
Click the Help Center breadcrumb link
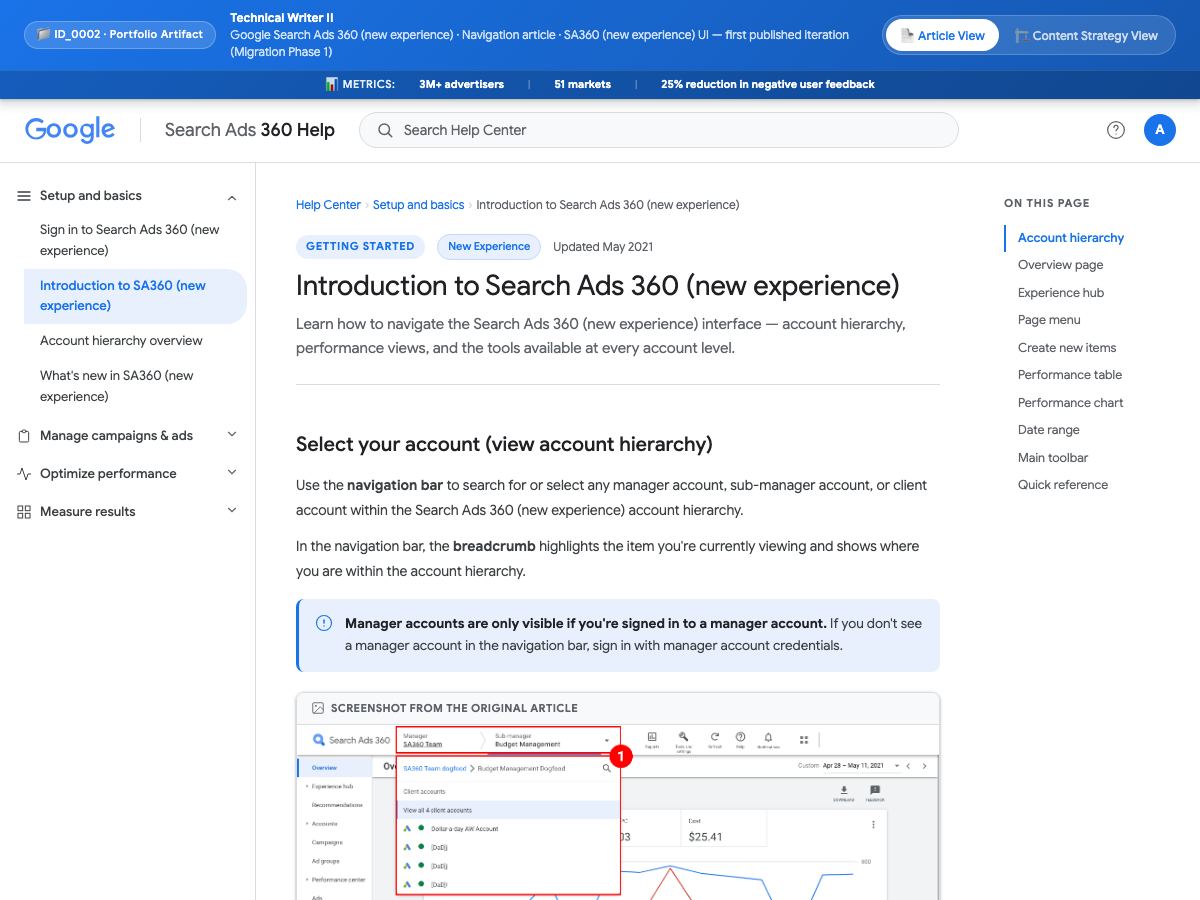point(328,205)
